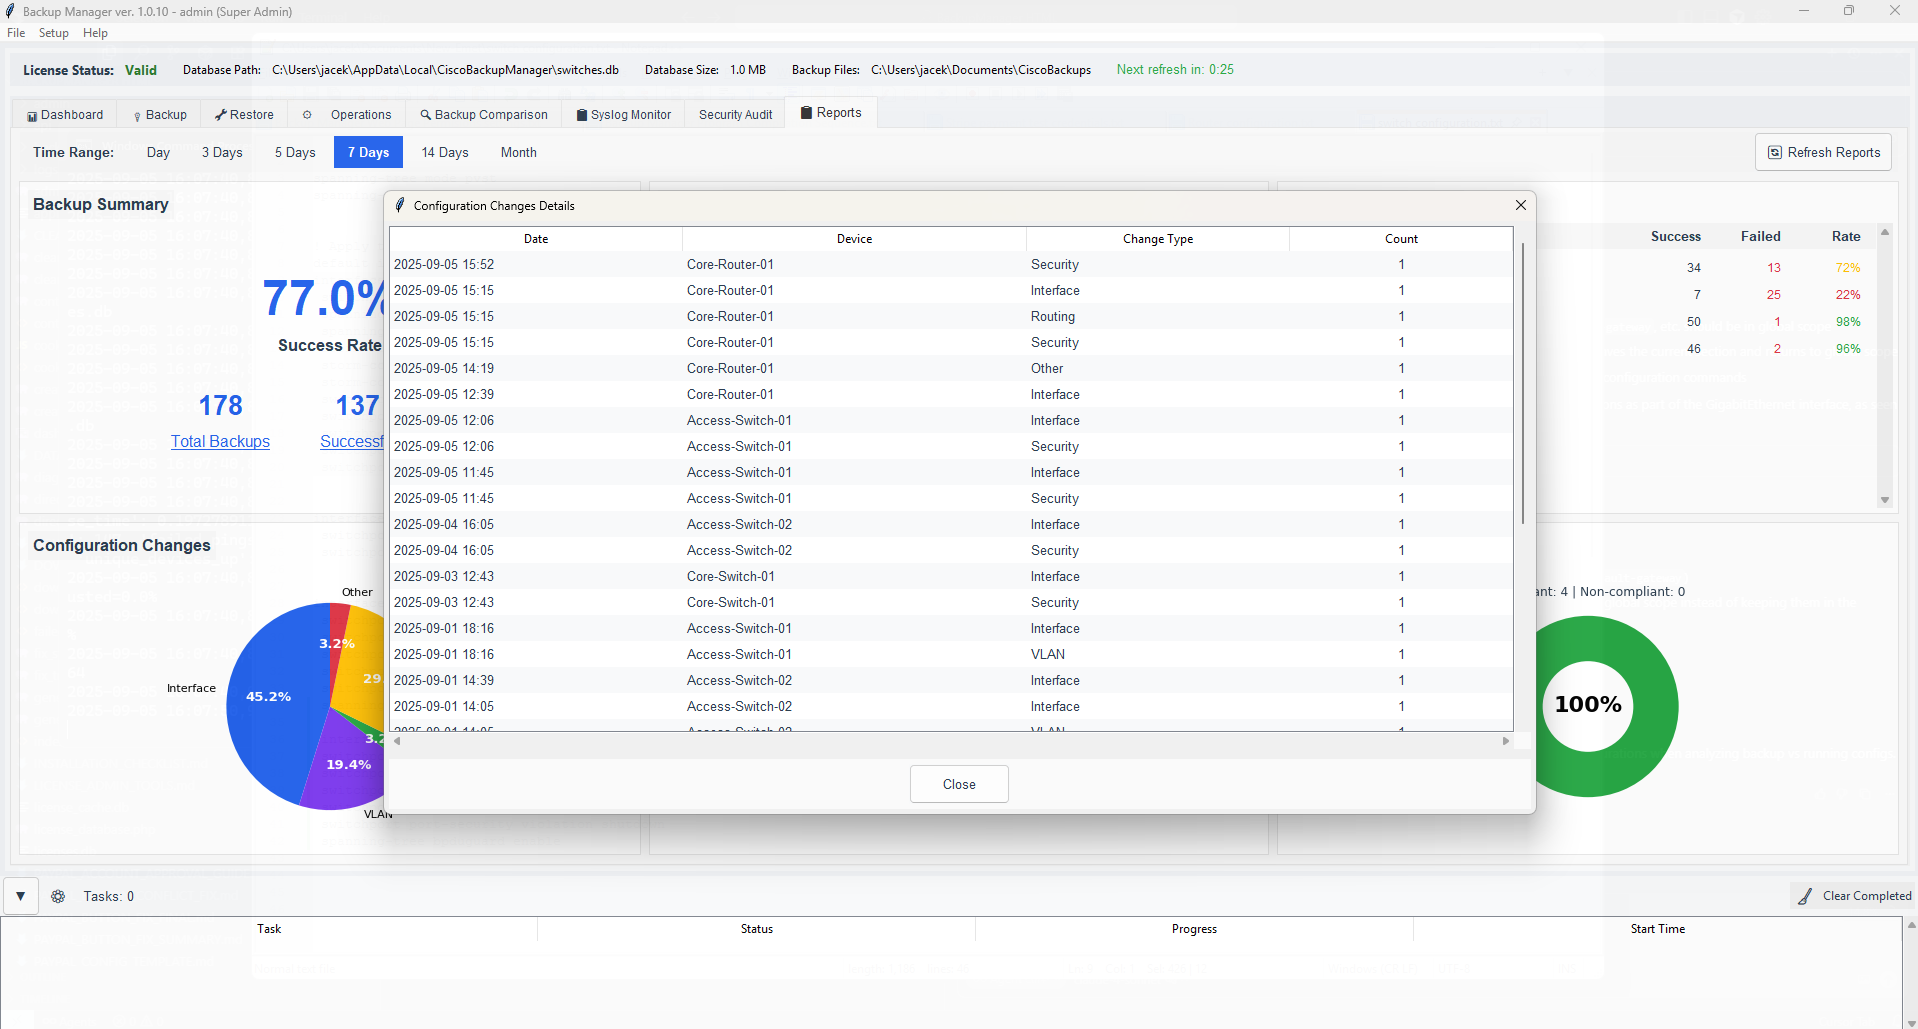The height and width of the screenshot is (1029, 1918).
Task: Open the Setup menu
Action: pos(54,33)
